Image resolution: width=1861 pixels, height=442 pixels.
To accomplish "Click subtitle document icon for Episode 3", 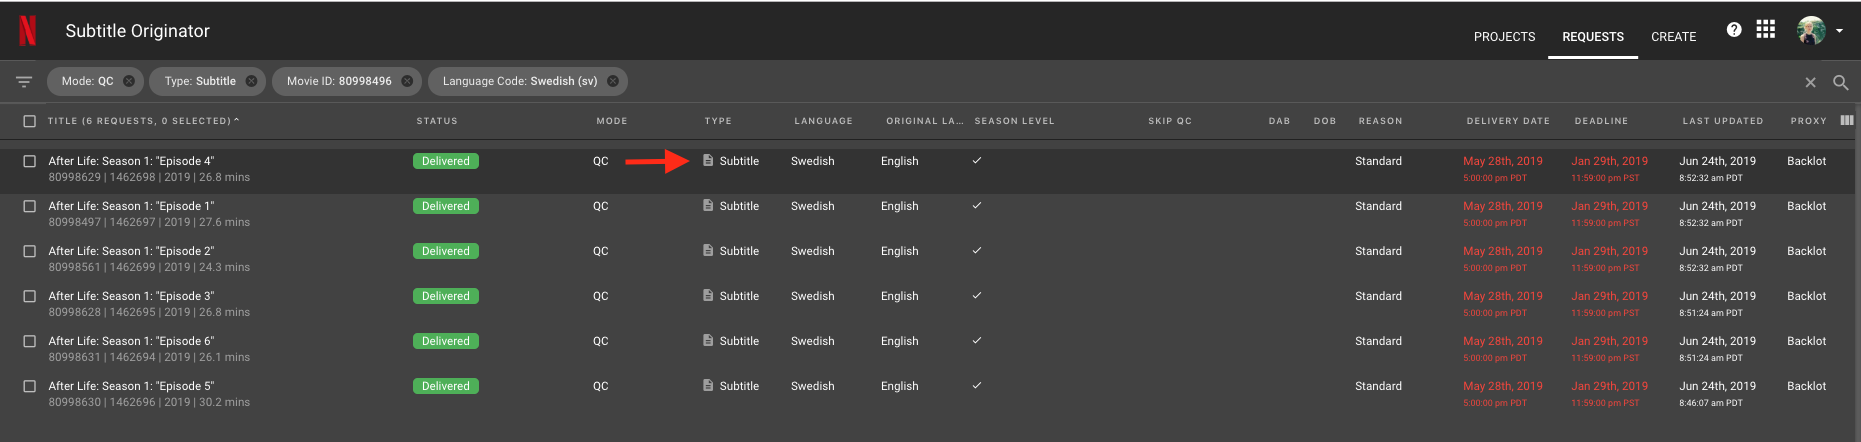I will (708, 295).
